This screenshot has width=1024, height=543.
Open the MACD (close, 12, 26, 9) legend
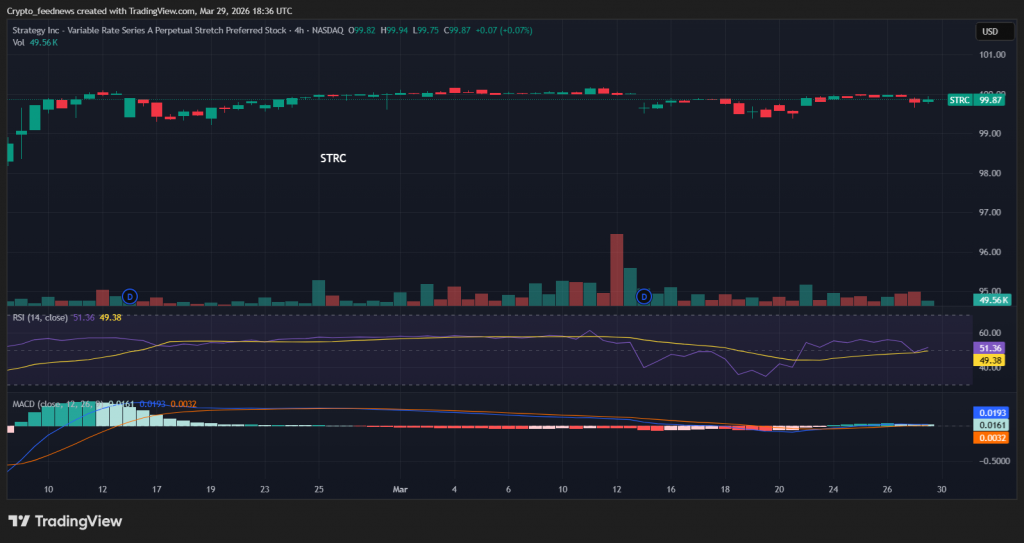[57, 404]
